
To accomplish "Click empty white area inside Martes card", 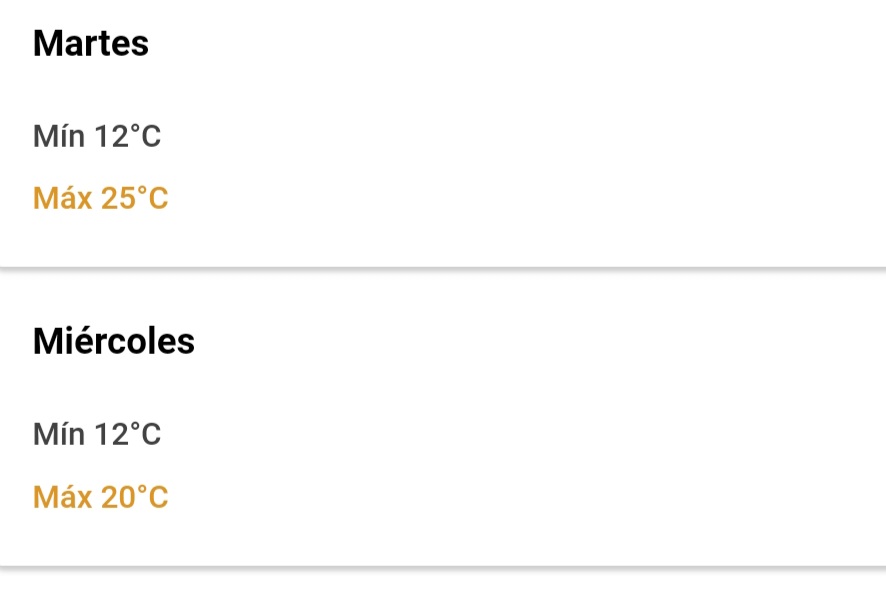I will (509, 136).
